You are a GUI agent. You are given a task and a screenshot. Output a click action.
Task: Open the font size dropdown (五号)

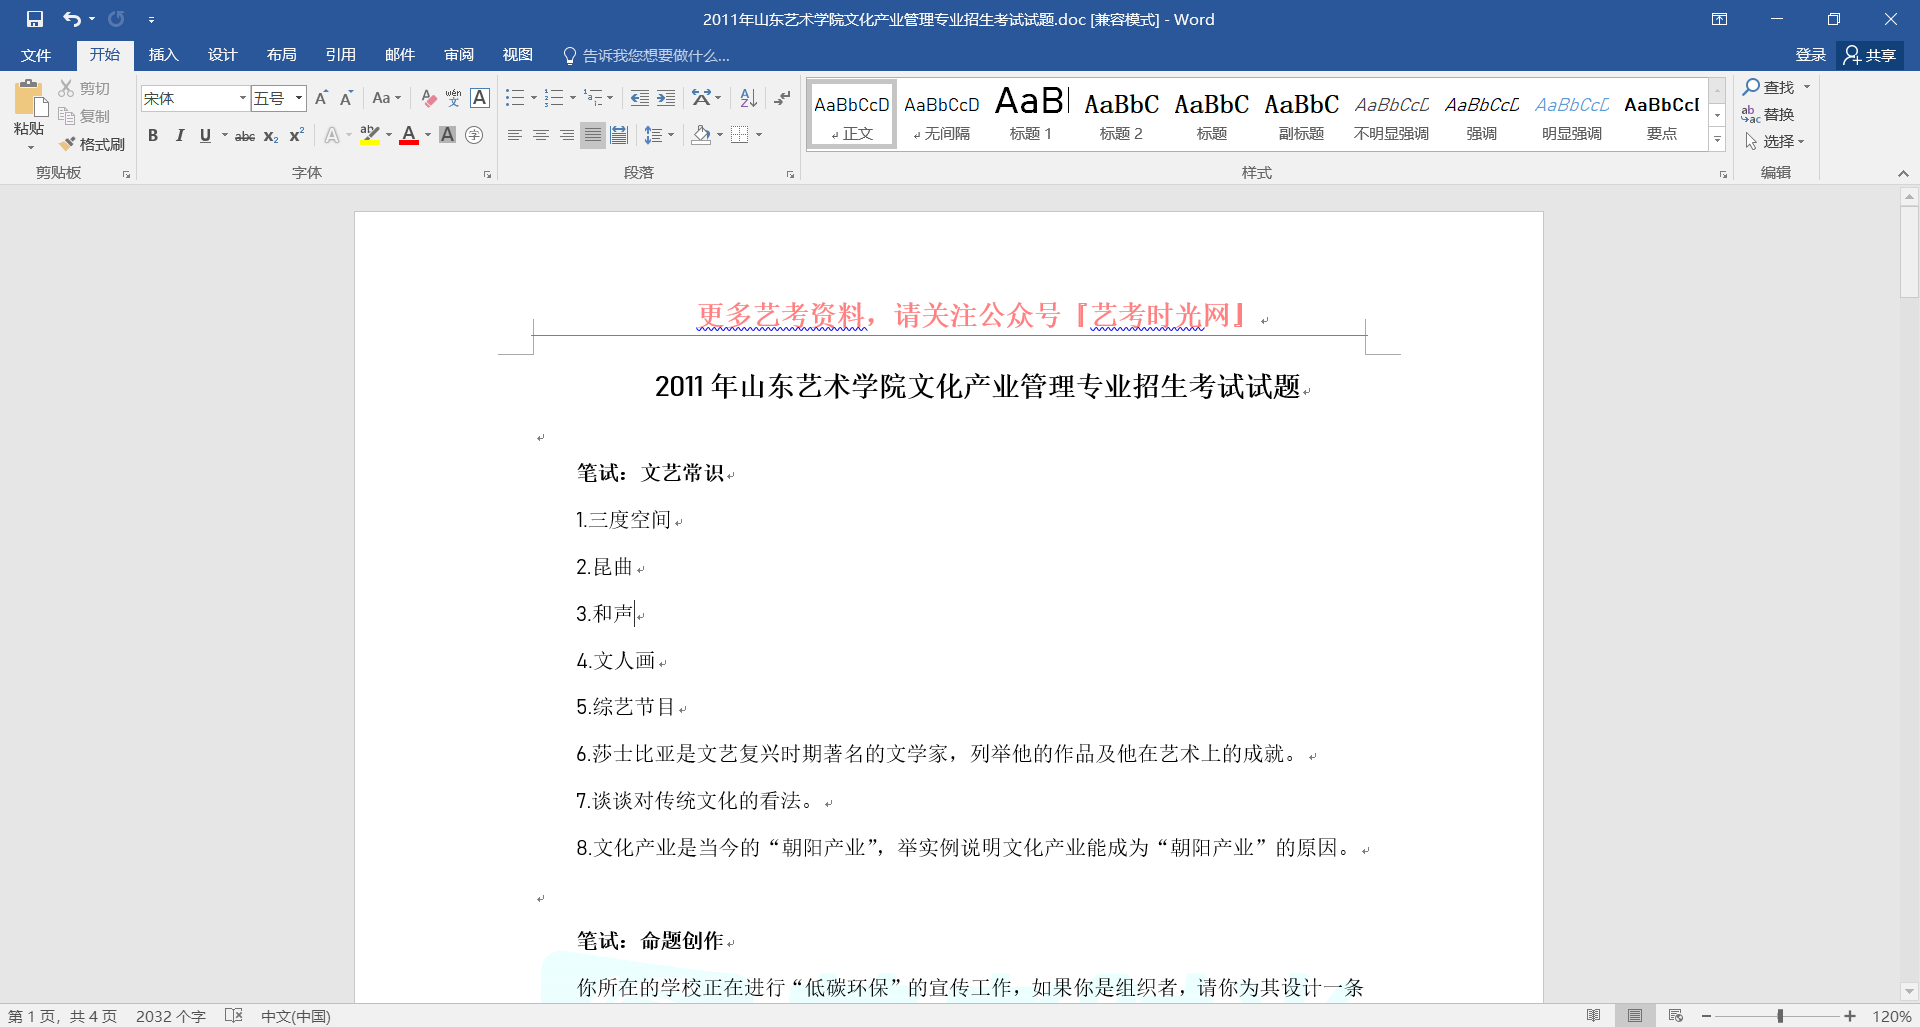(x=299, y=98)
